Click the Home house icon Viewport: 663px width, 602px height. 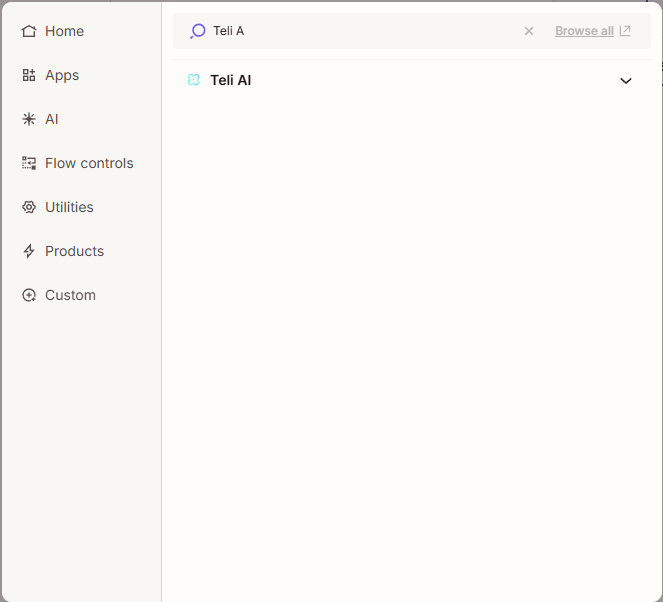pos(29,31)
